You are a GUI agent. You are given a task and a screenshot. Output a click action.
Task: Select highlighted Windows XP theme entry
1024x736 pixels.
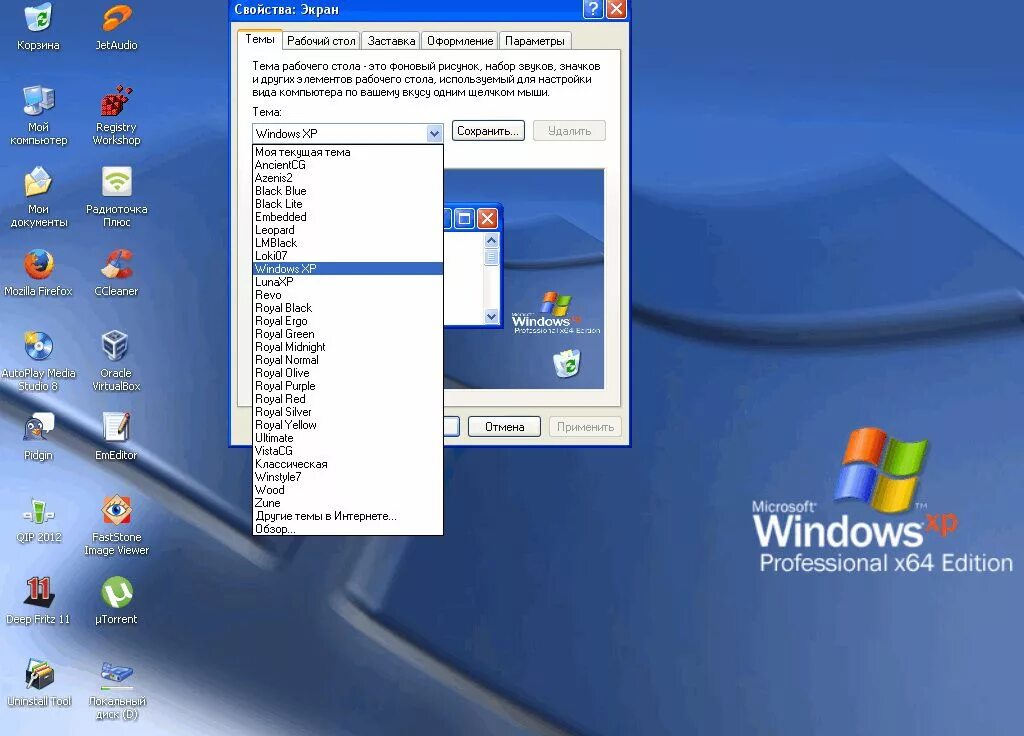click(347, 268)
